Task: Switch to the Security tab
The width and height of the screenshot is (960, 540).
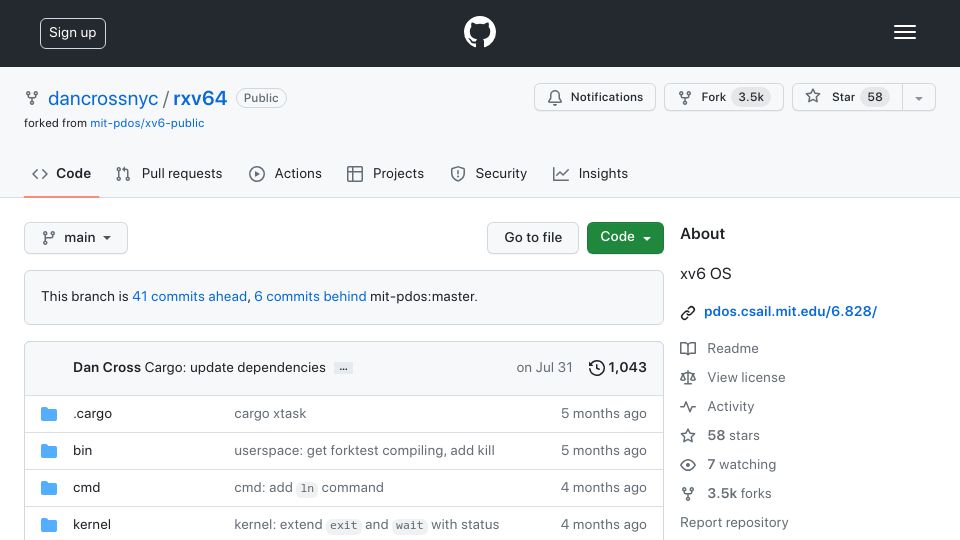Action: [489, 174]
